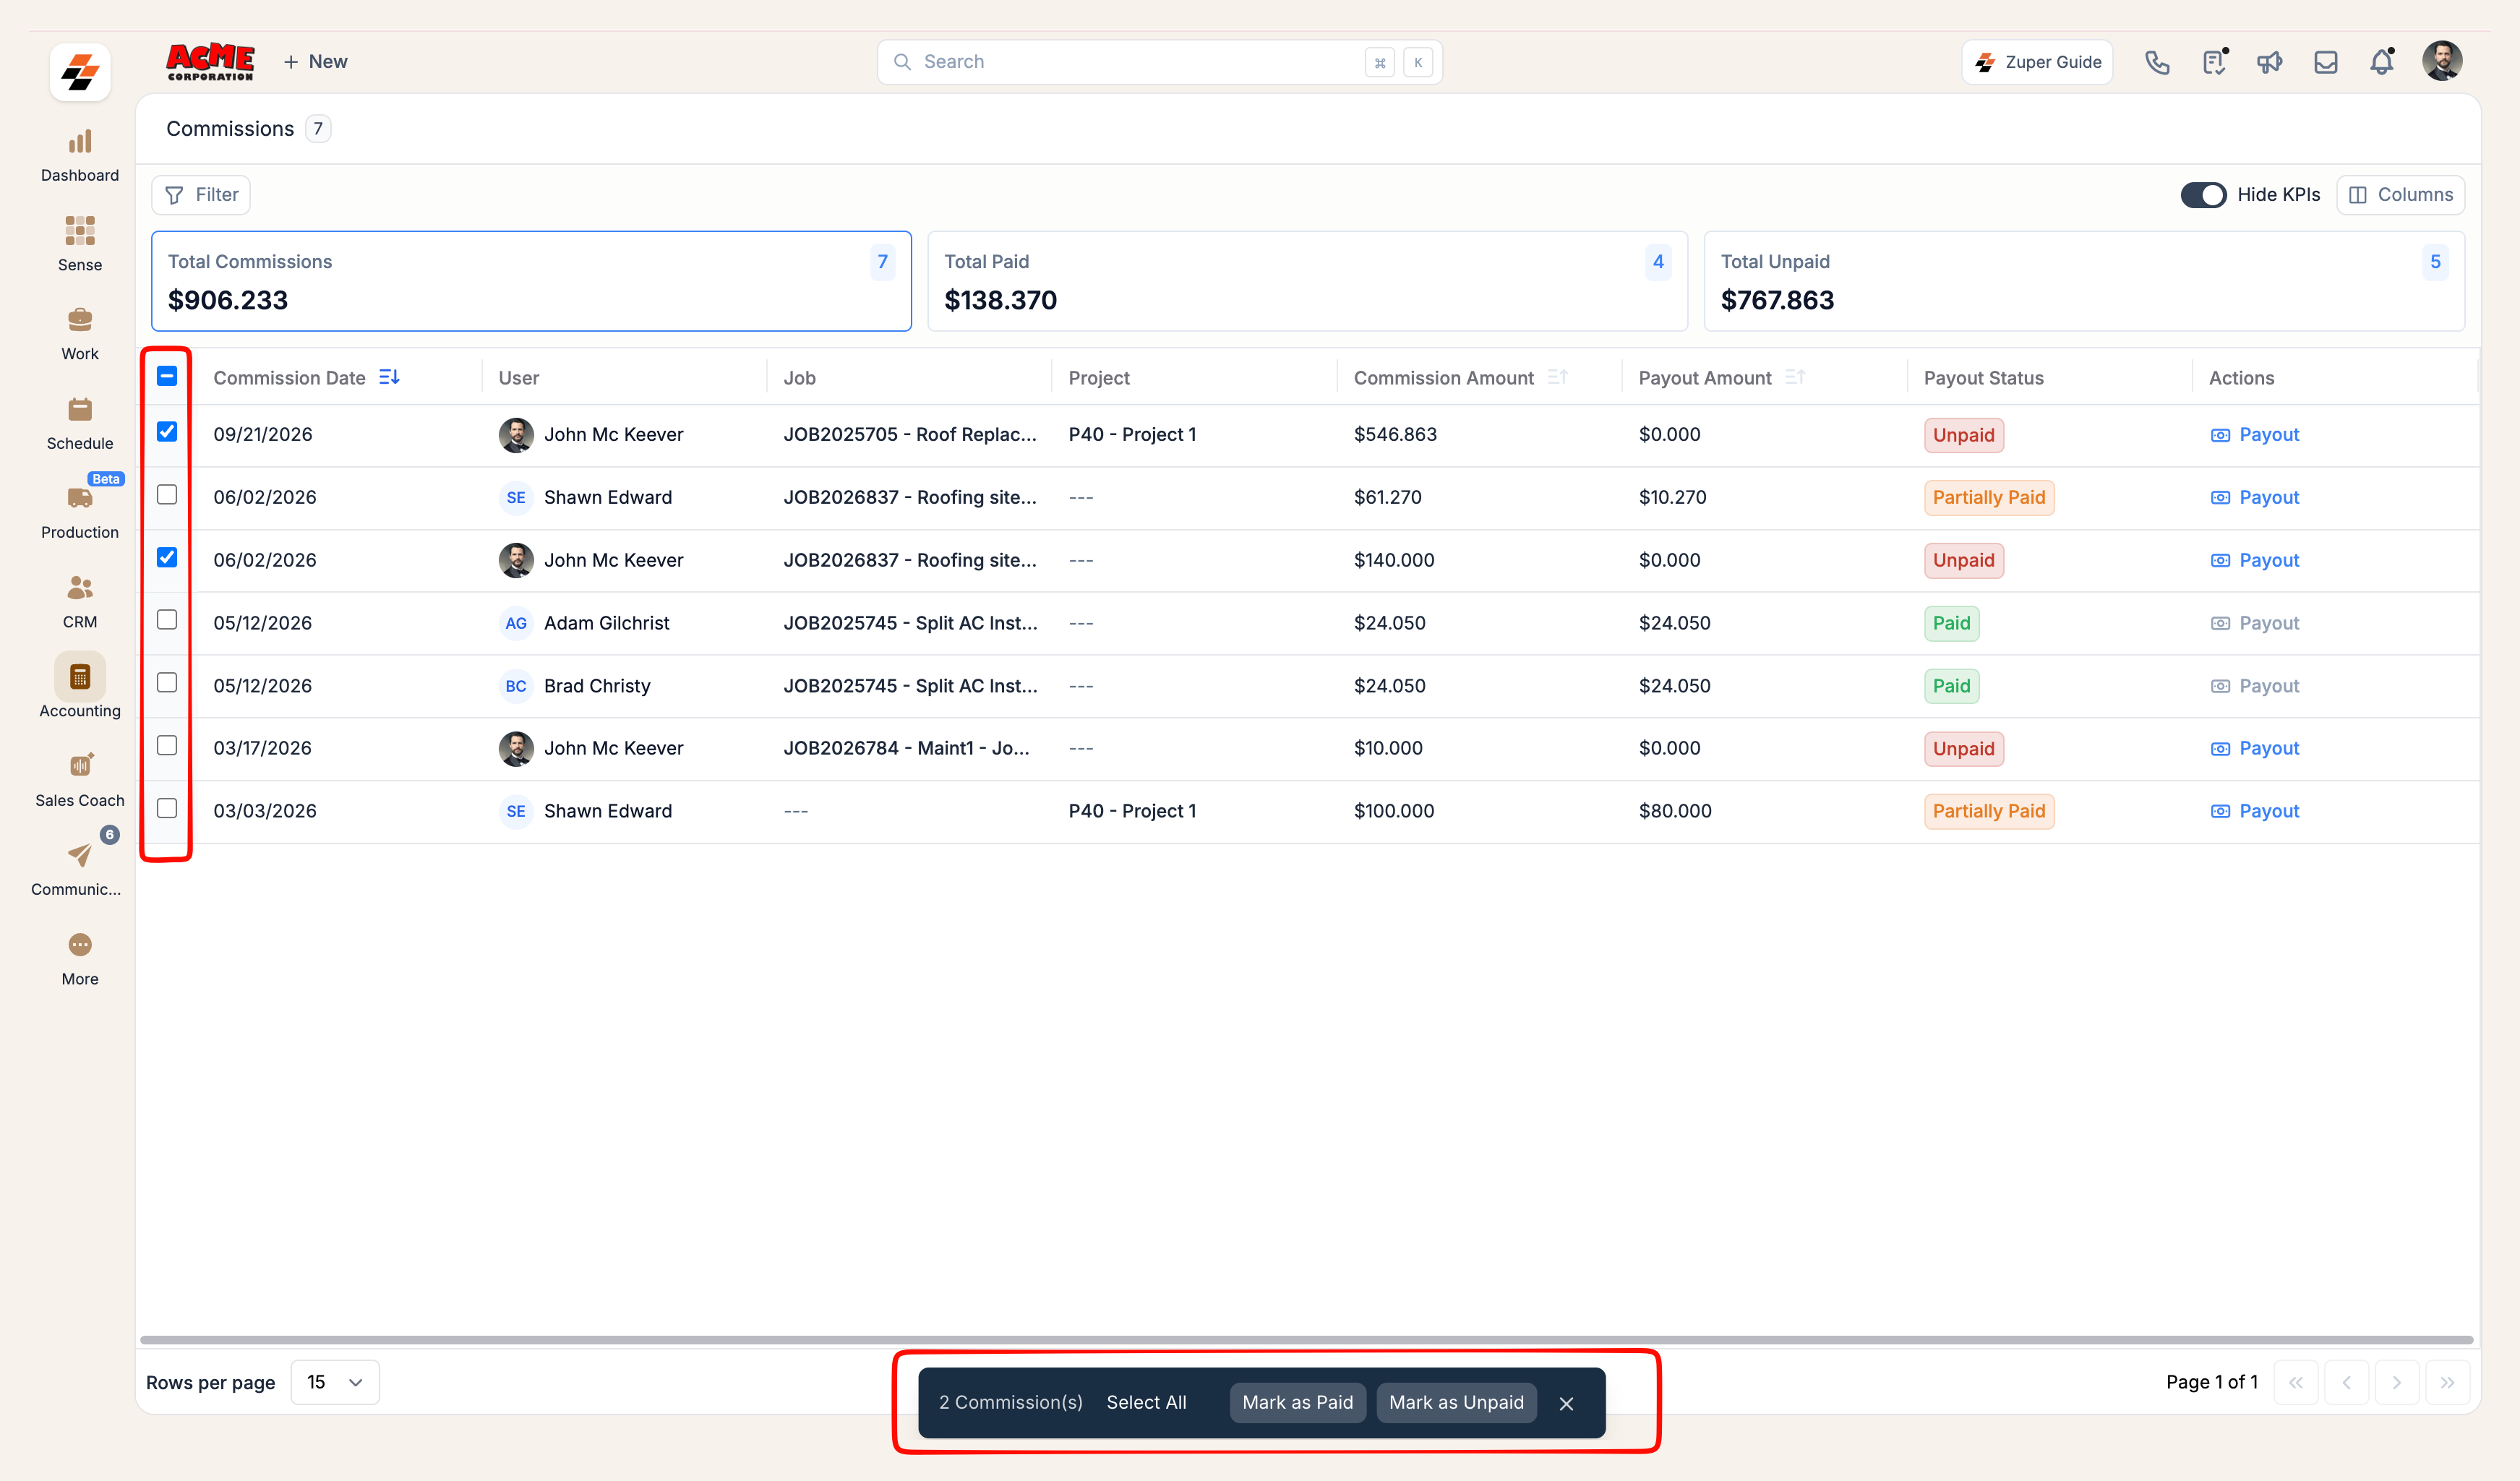
Task: Open the Work briefcase icon
Action: 80,320
